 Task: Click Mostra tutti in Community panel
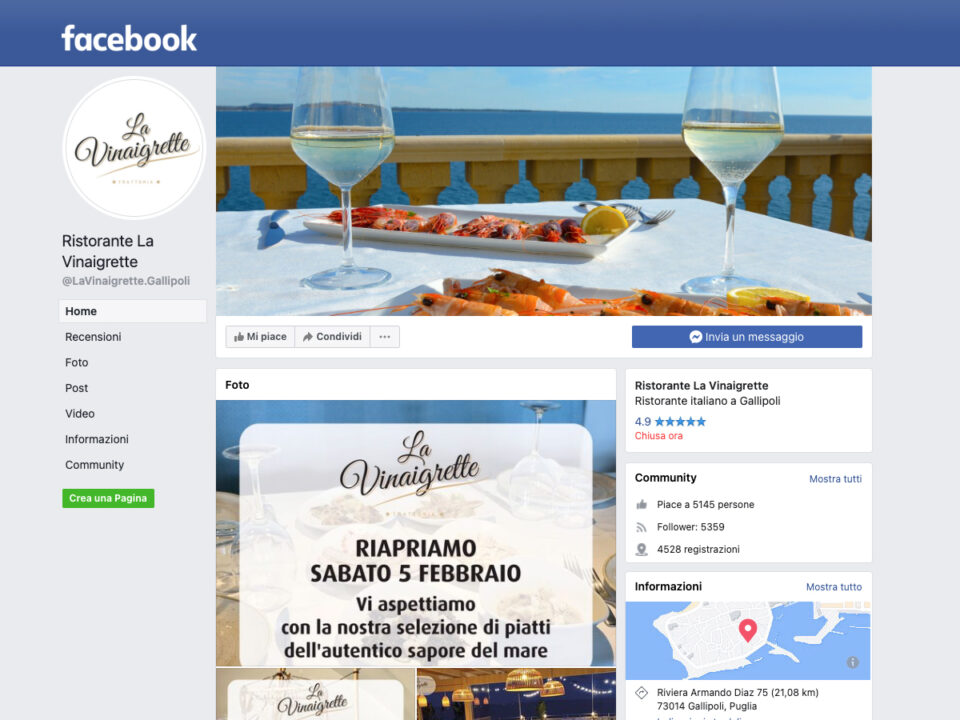[835, 479]
